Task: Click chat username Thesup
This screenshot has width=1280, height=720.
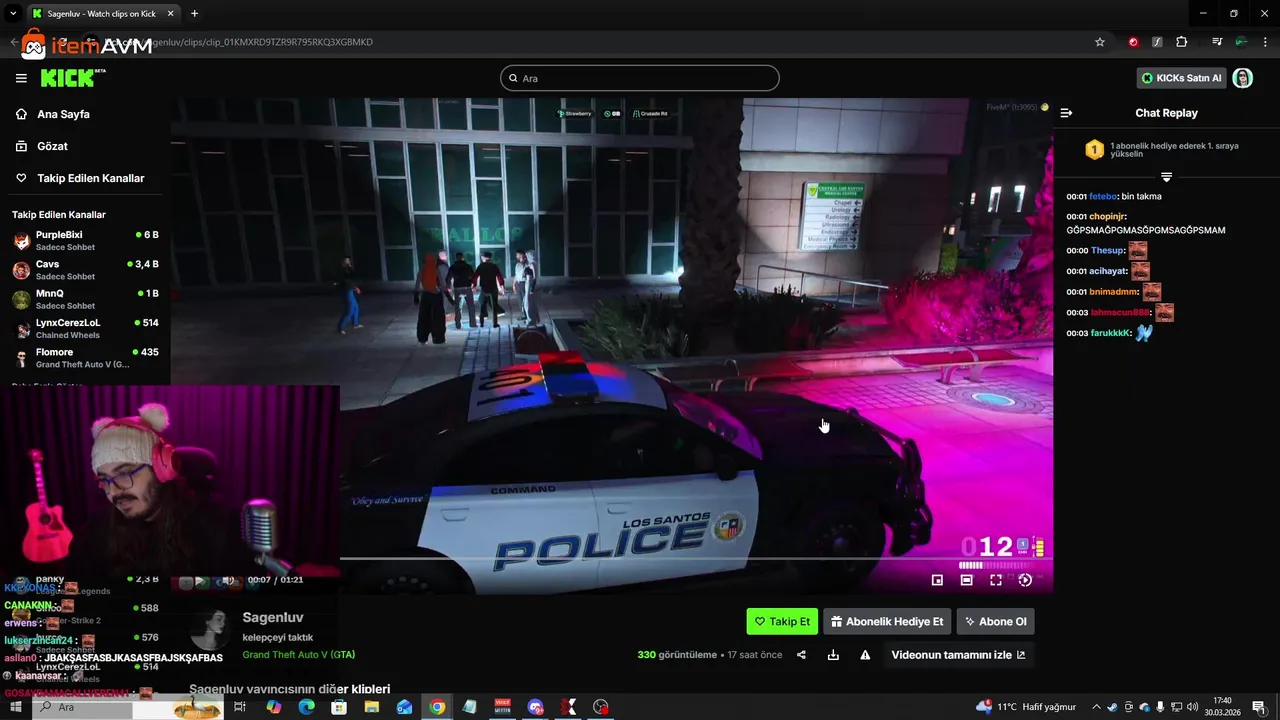Action: [1107, 250]
